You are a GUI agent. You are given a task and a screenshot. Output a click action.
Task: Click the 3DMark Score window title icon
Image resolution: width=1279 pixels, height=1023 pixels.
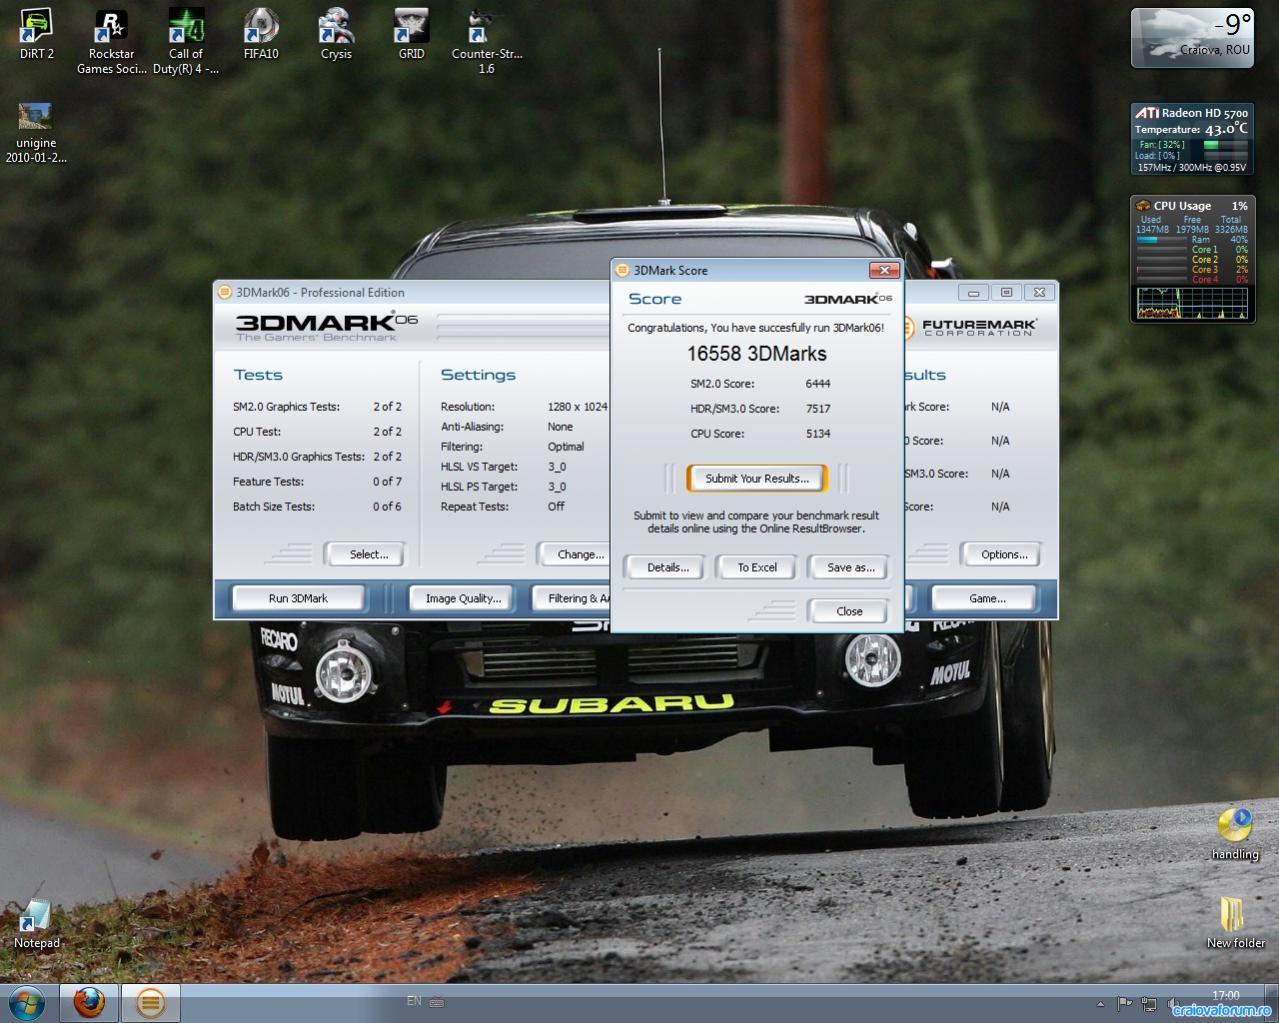coord(622,270)
